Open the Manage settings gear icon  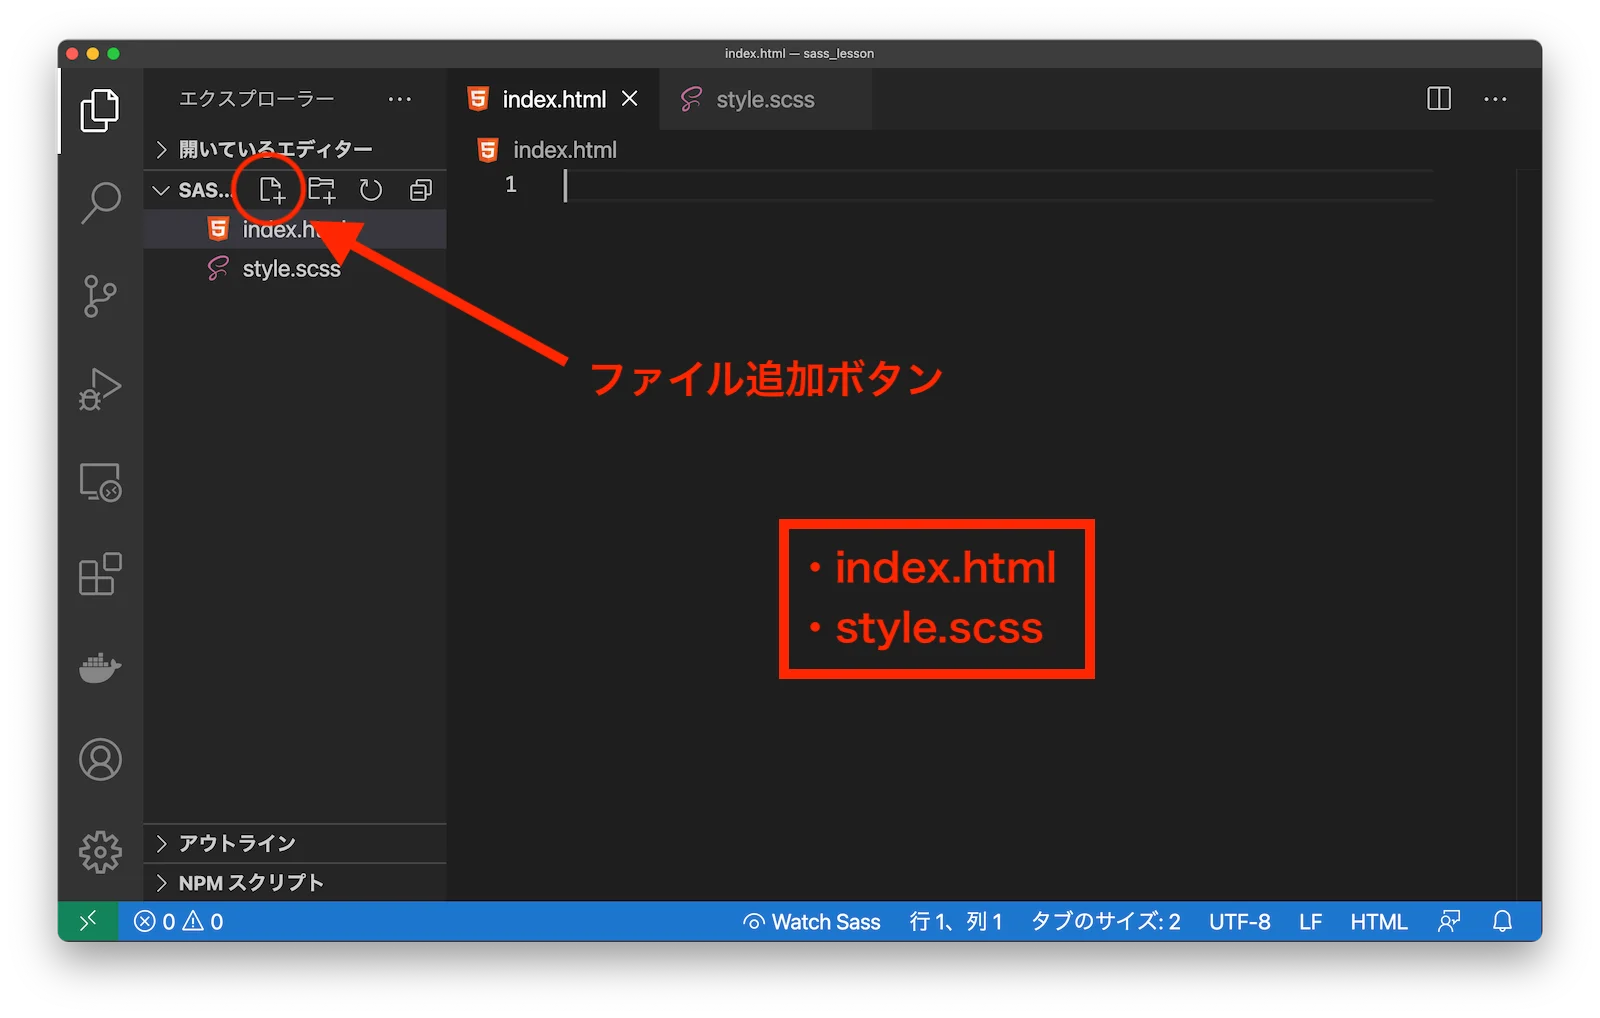coord(98,851)
